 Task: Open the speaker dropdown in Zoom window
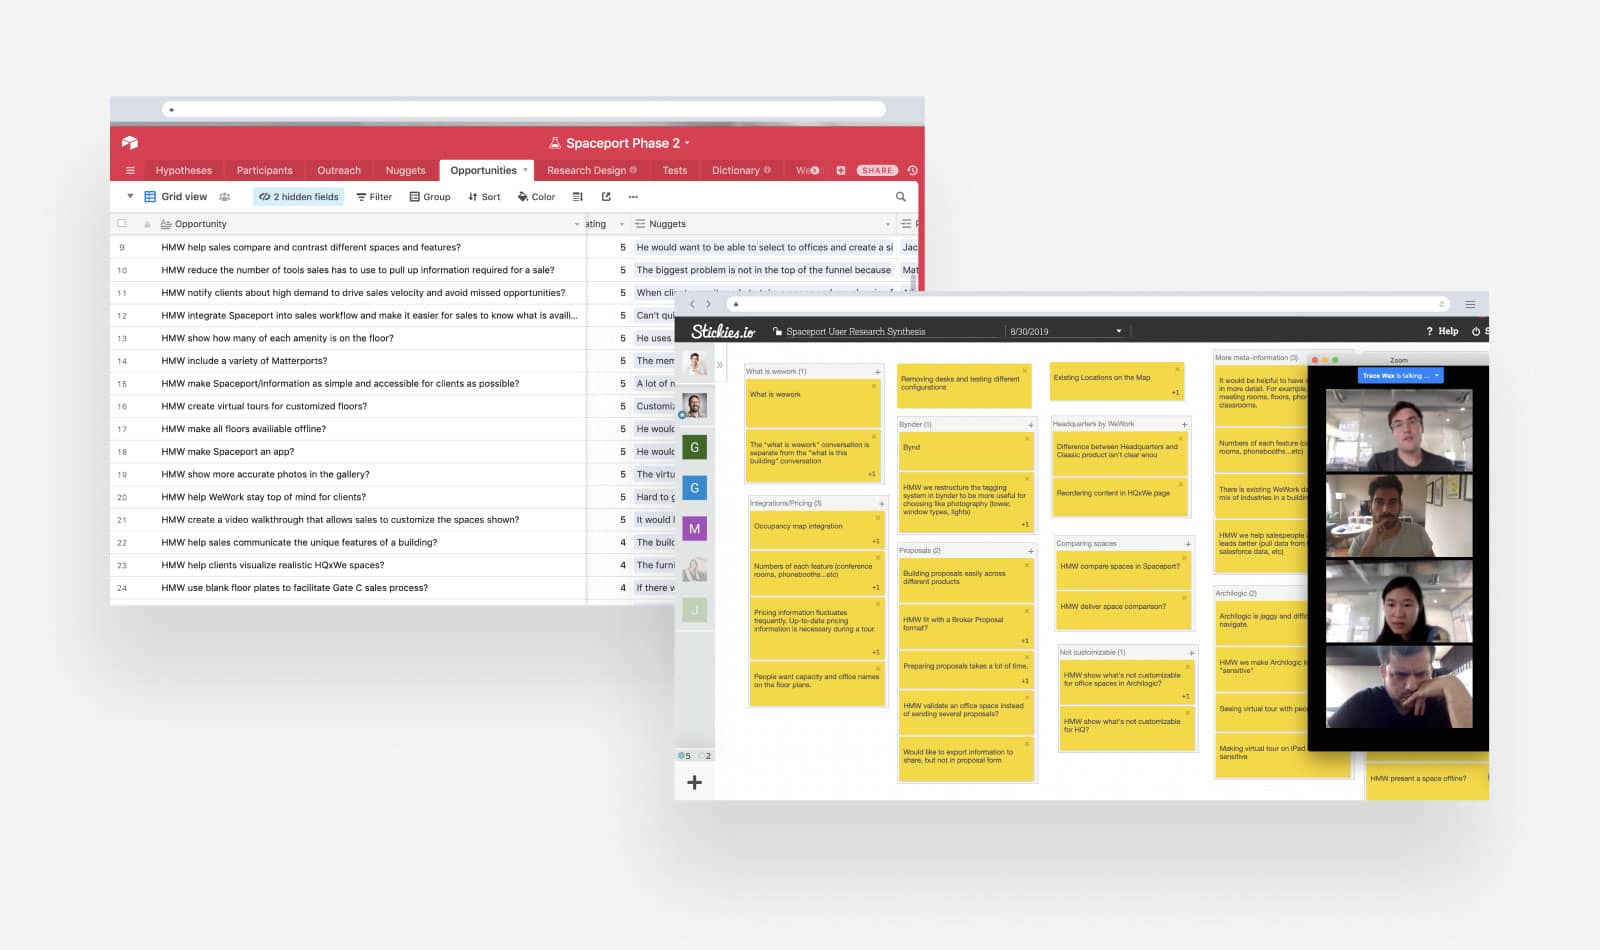(1437, 376)
